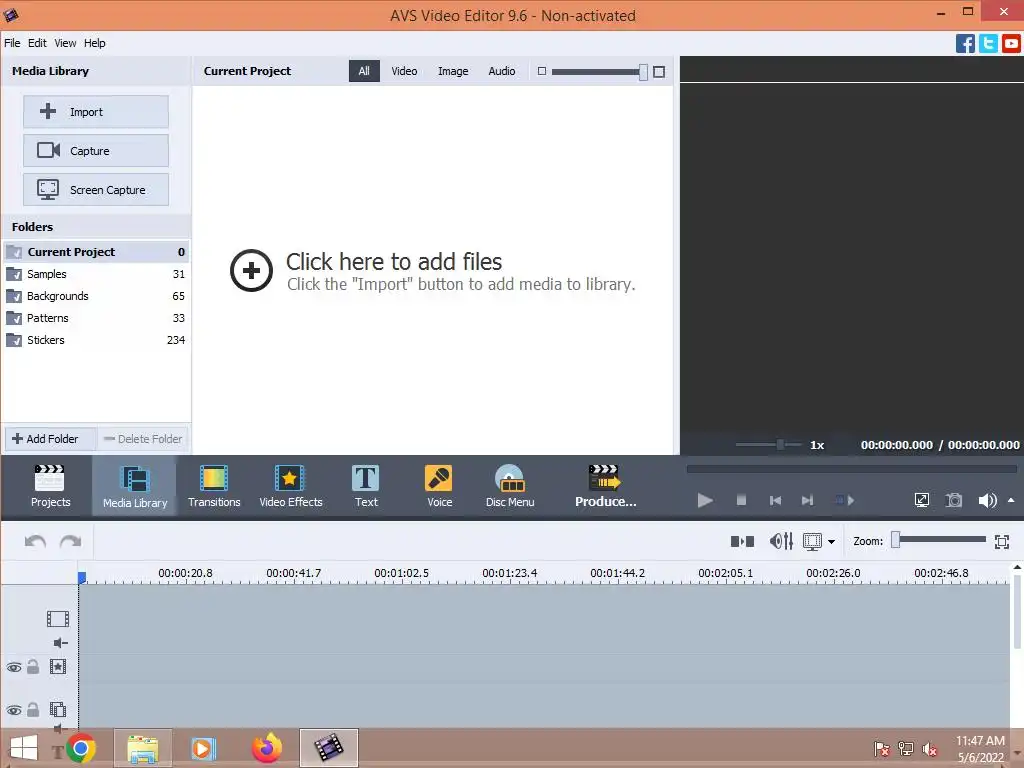Open the Help menu
Image resolution: width=1024 pixels, height=768 pixels.
point(95,43)
